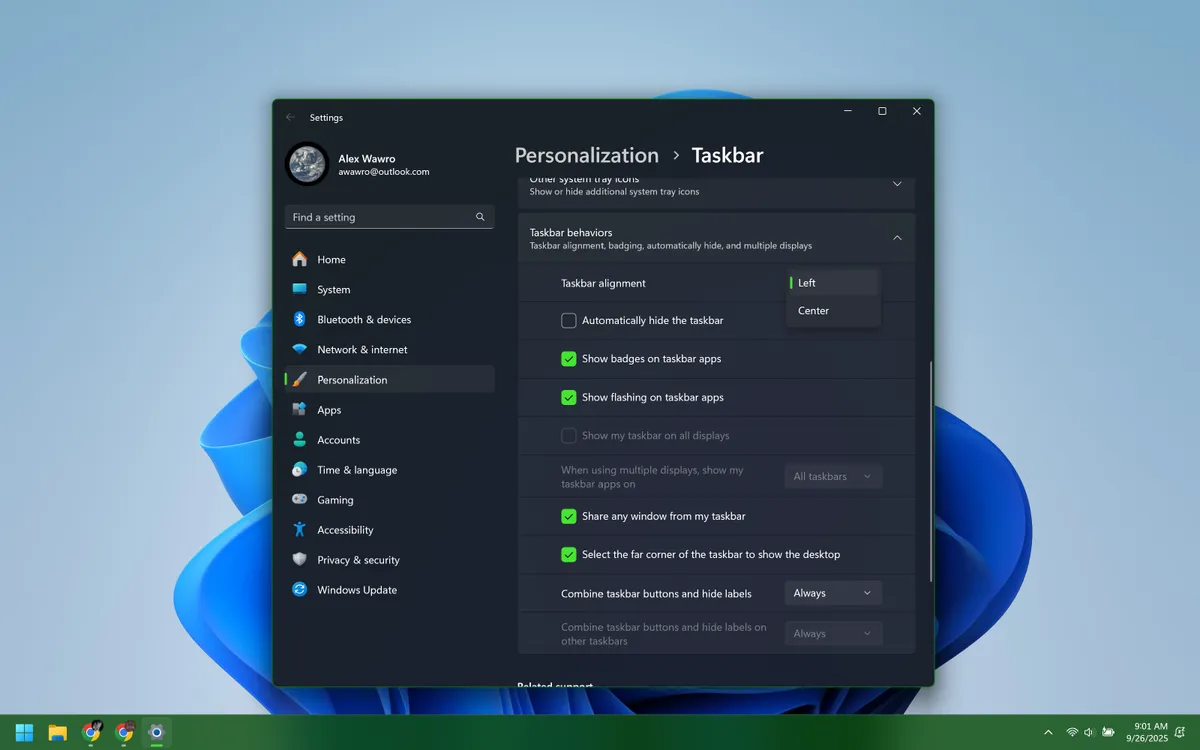
Task: Select Windows Update in the sidebar
Action: pos(355,590)
